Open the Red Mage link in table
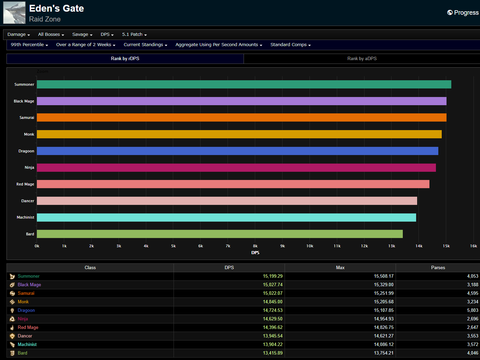 tap(28, 328)
